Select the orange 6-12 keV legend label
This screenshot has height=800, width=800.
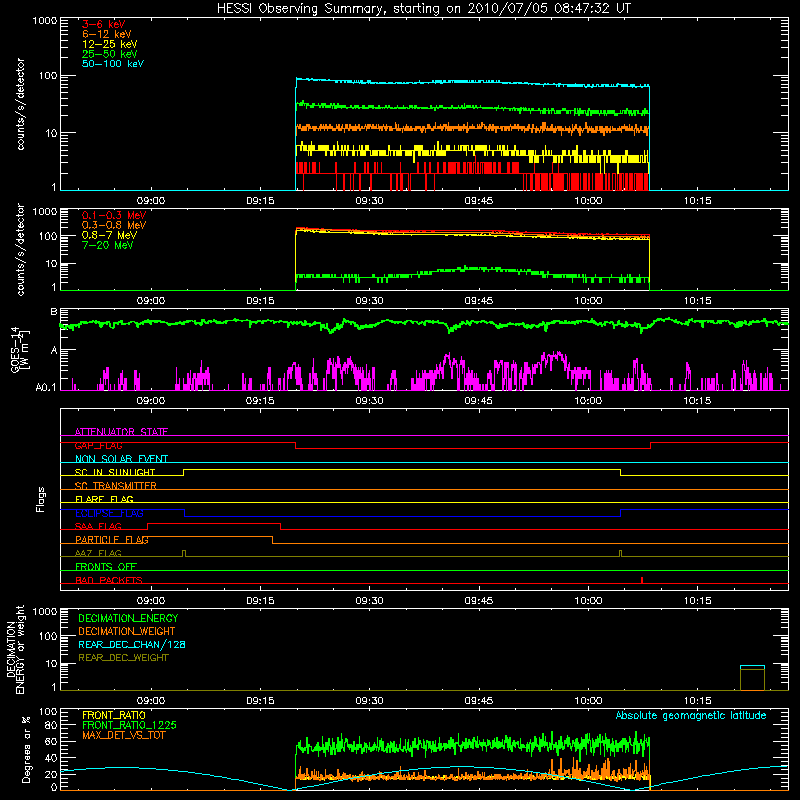click(107, 34)
